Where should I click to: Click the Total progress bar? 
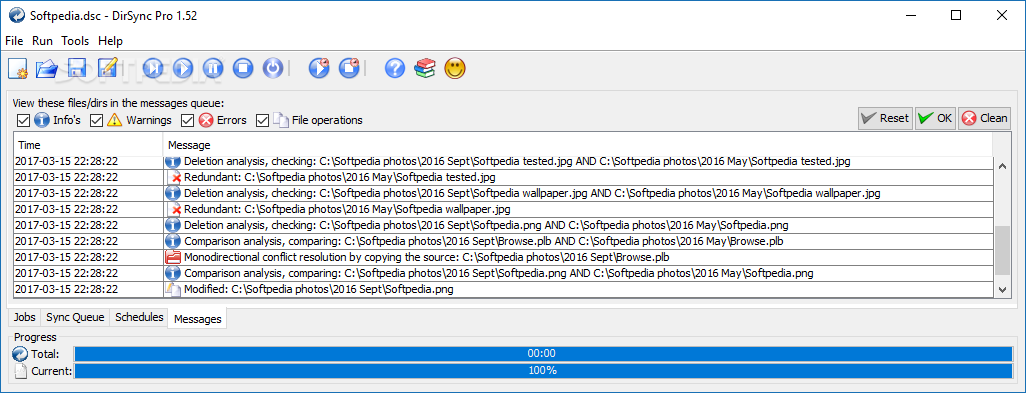click(542, 354)
